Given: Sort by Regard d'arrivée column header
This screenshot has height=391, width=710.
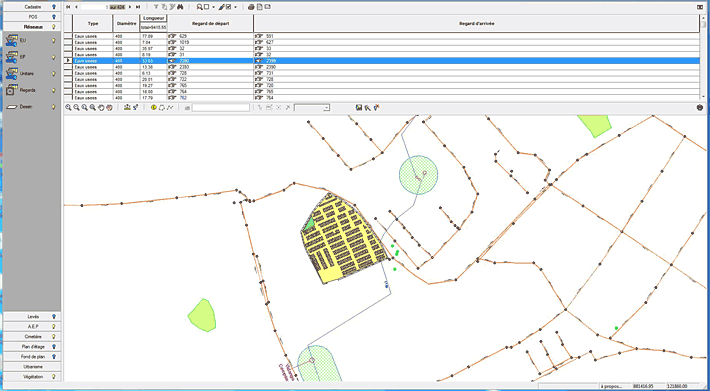Looking at the screenshot, I should (x=476, y=24).
